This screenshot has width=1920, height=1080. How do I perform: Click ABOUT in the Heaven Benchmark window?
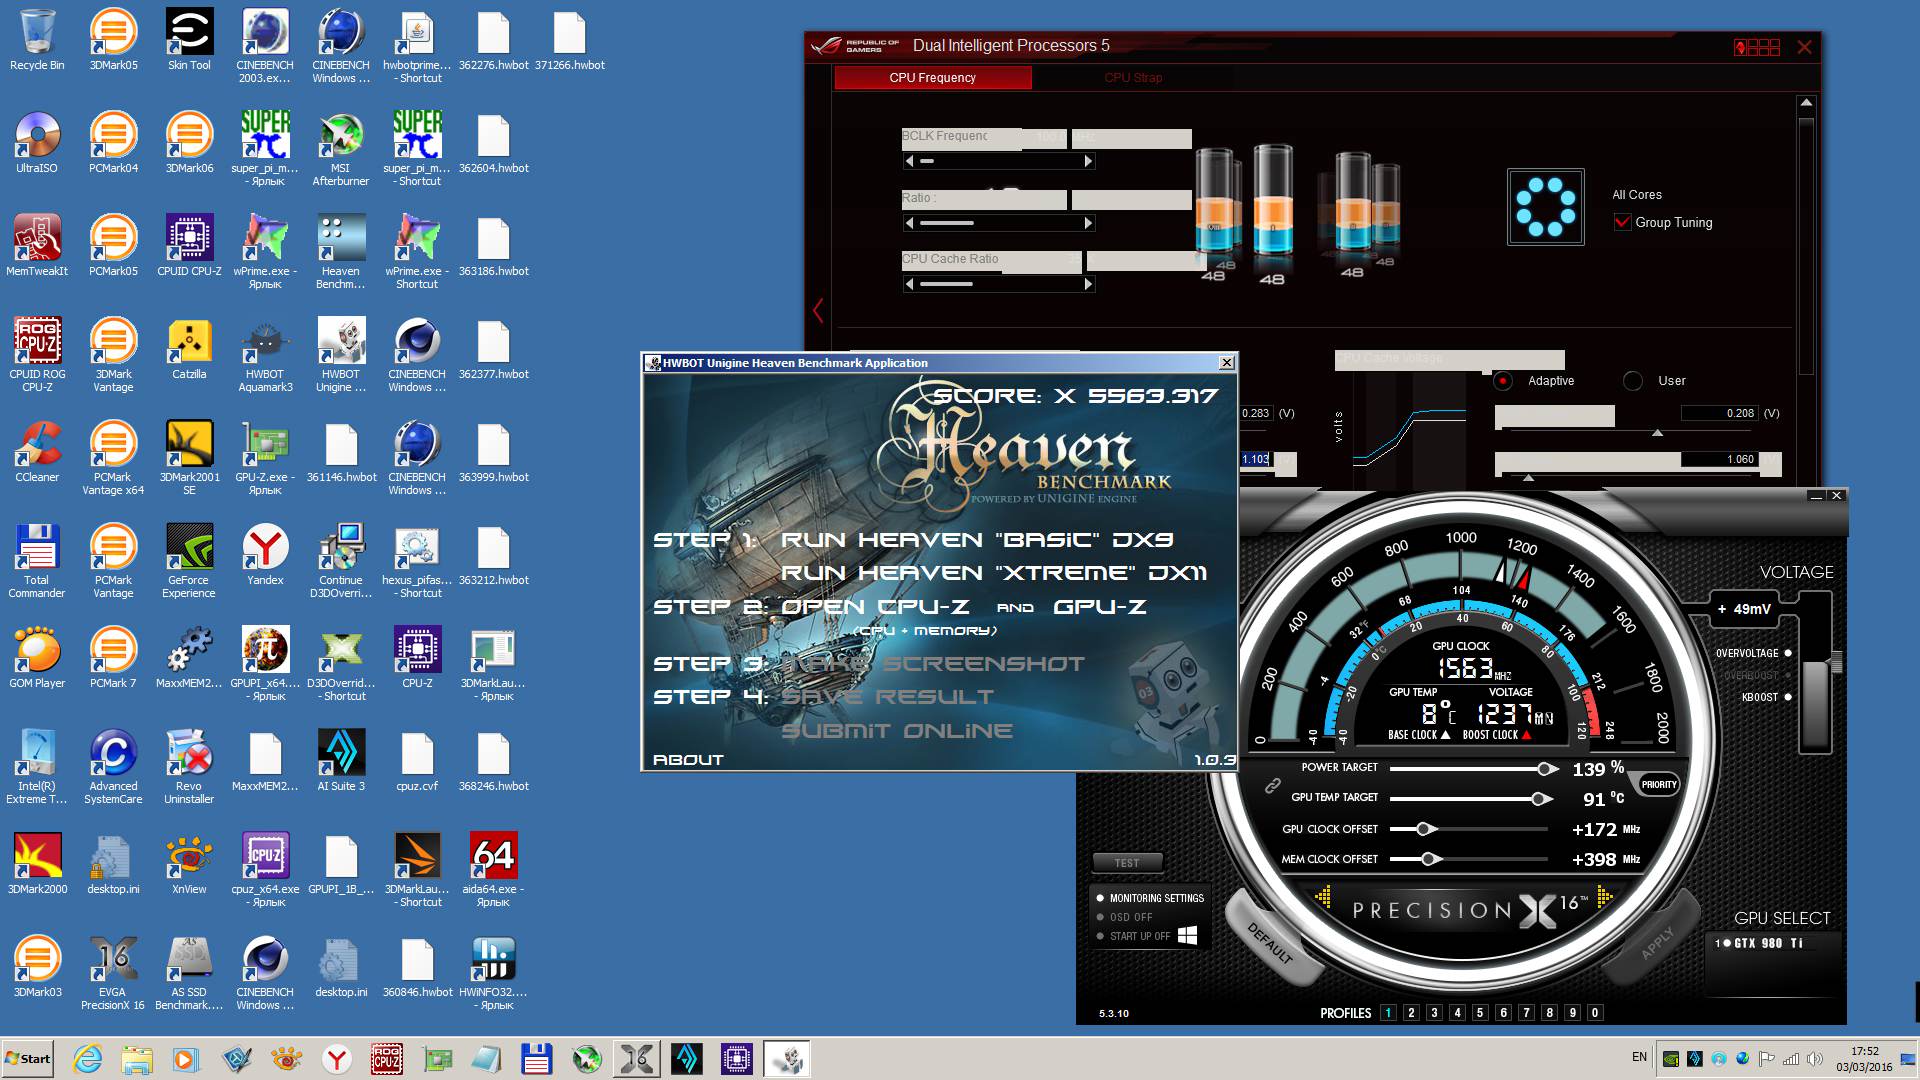tap(688, 760)
